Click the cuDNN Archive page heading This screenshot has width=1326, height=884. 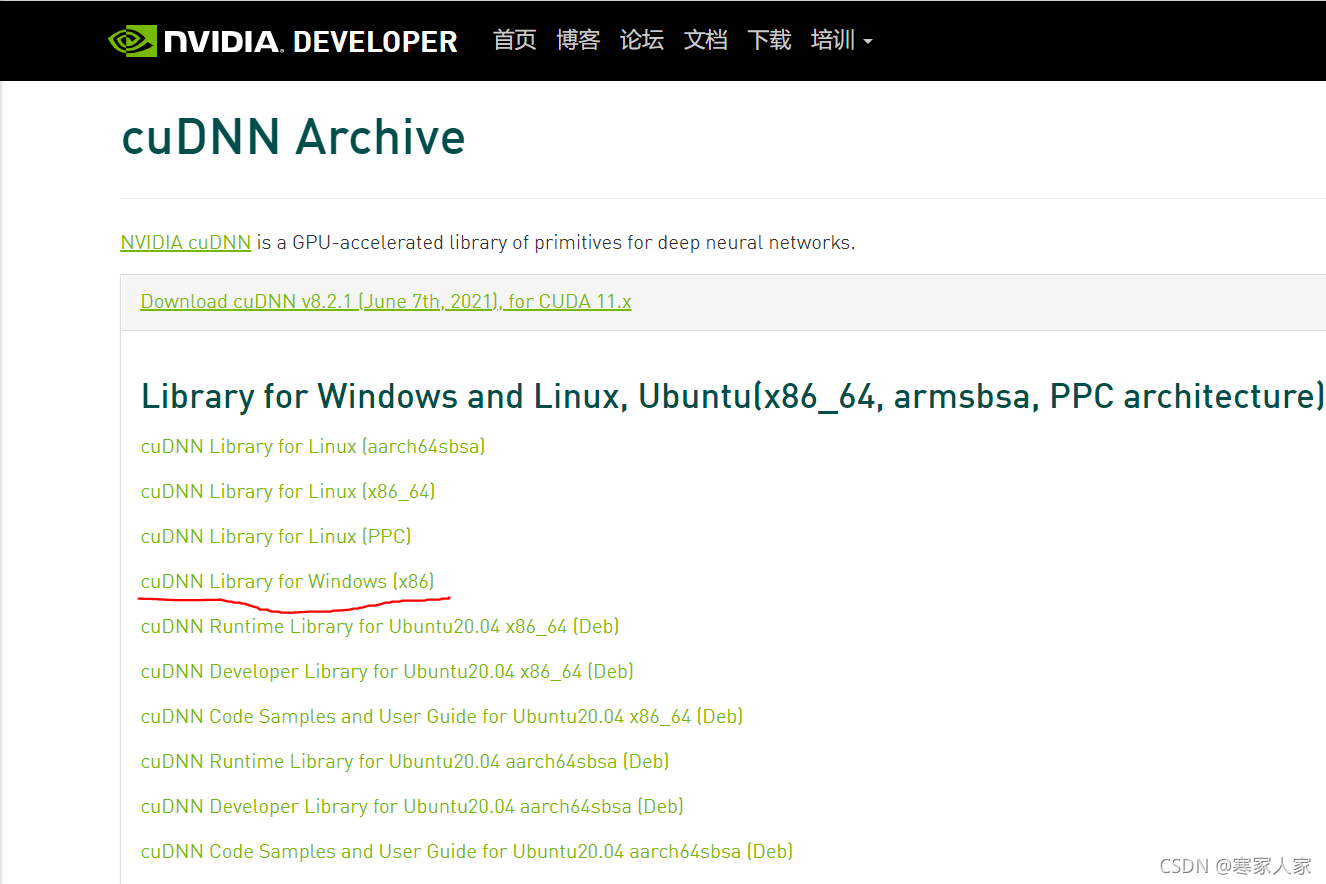pos(293,137)
